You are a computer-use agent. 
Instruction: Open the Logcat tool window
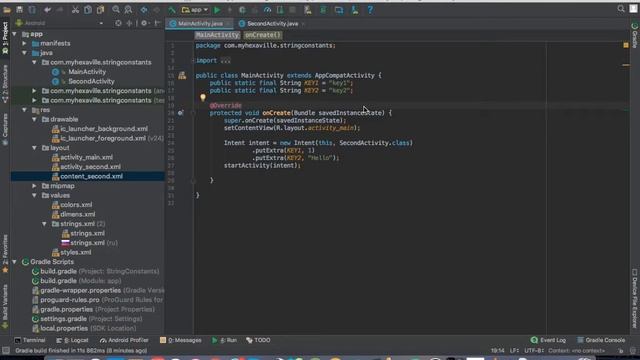72,340
